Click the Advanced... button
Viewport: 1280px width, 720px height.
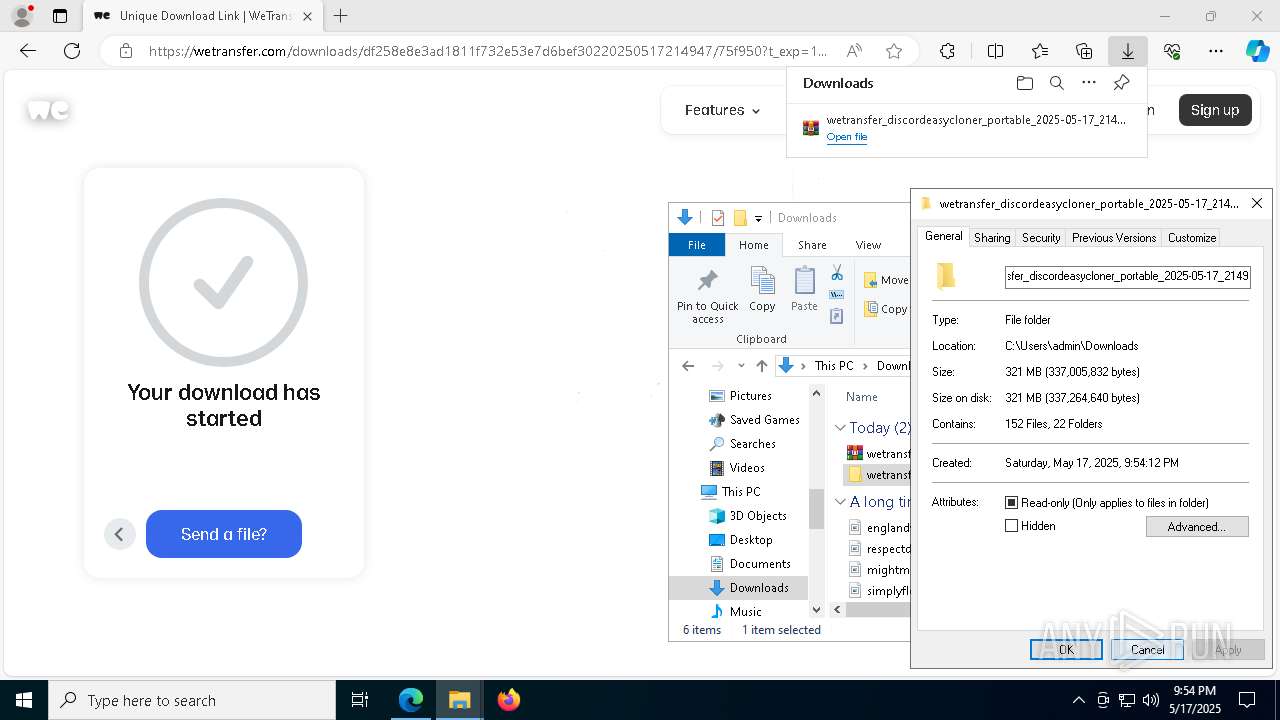1197,527
